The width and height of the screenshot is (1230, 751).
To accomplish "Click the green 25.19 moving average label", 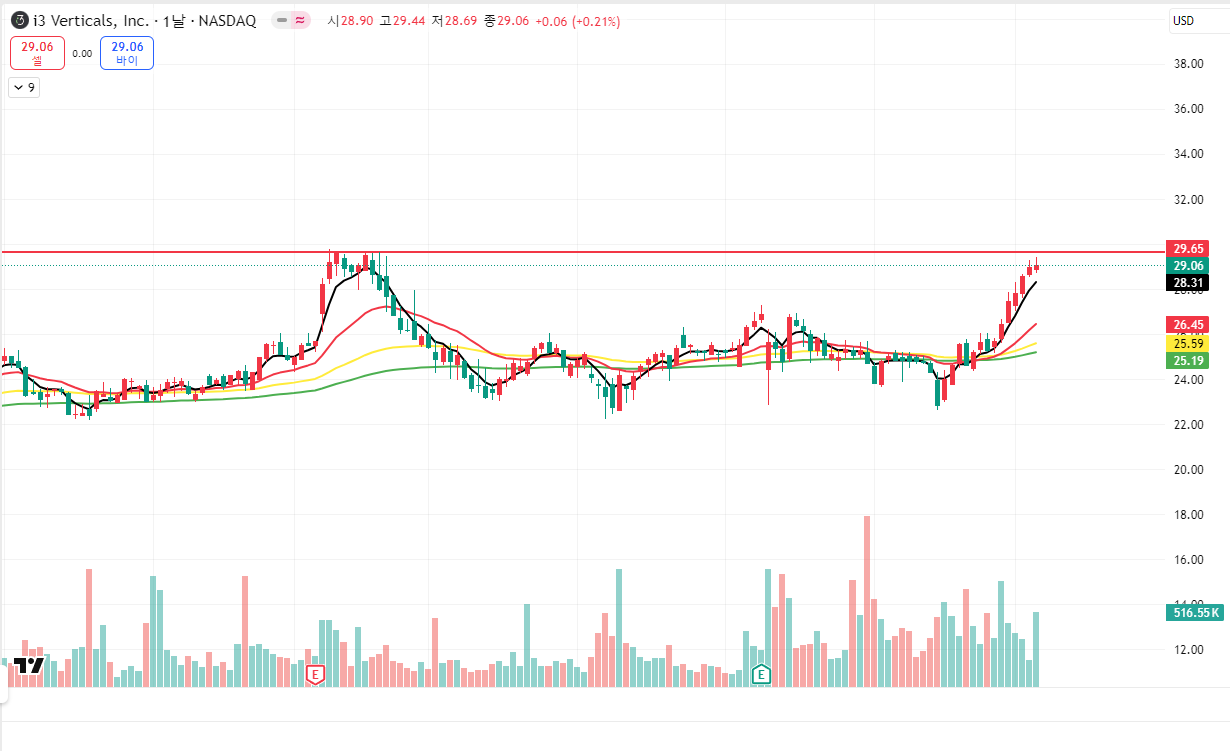I will click(x=1188, y=360).
